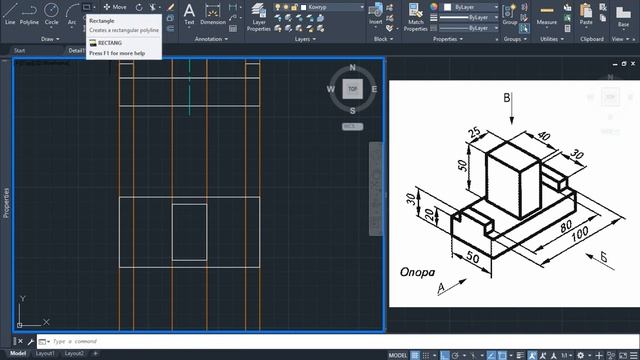Toggle ortho mode in status bar
Viewport: 640px width, 360px height.
[x=445, y=356]
